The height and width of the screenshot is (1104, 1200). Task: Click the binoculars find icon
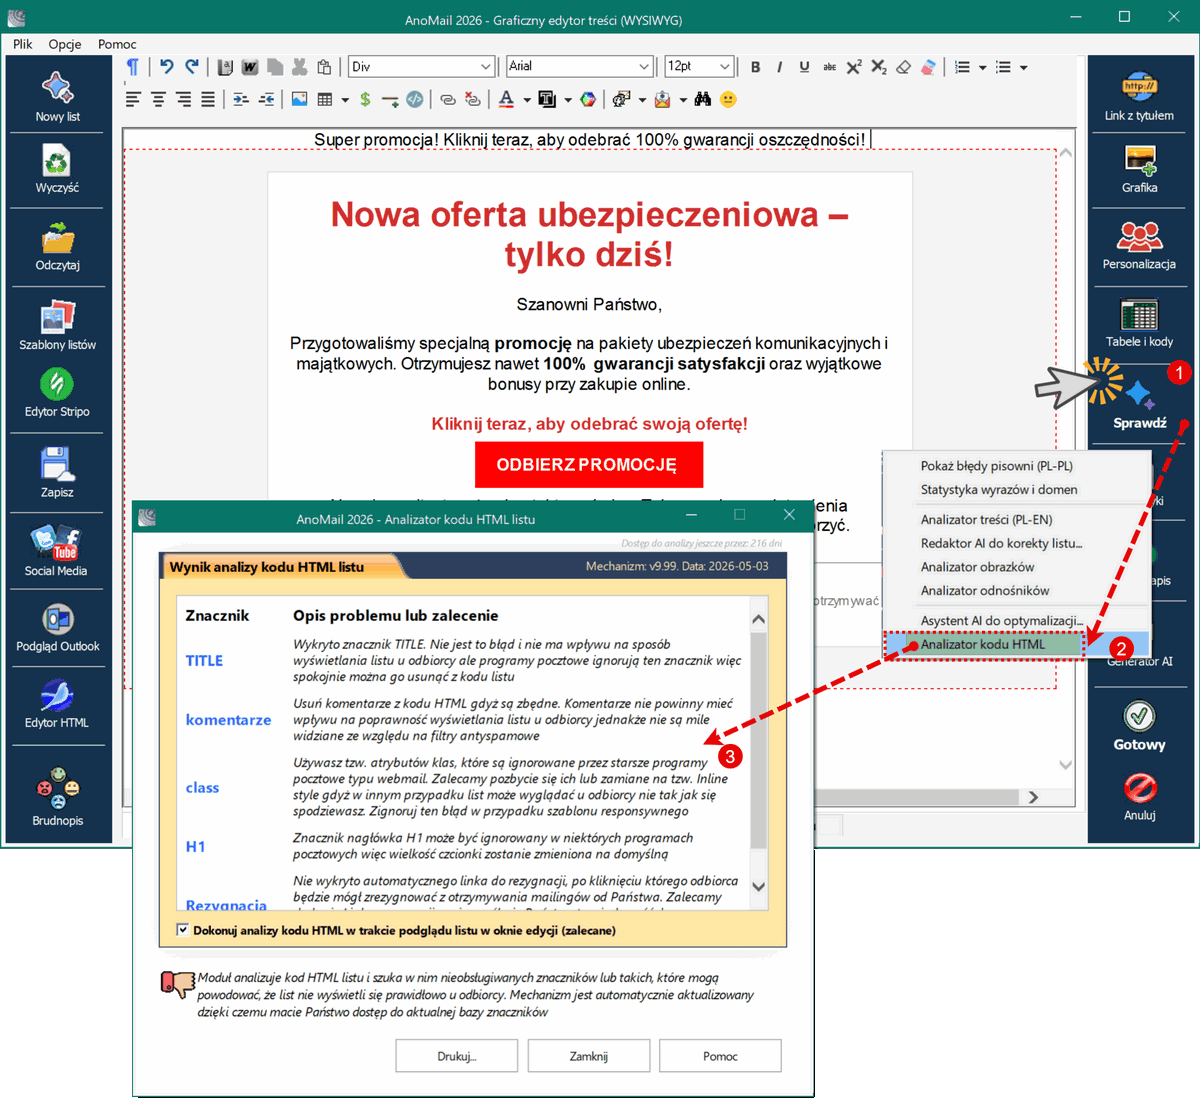coord(703,99)
